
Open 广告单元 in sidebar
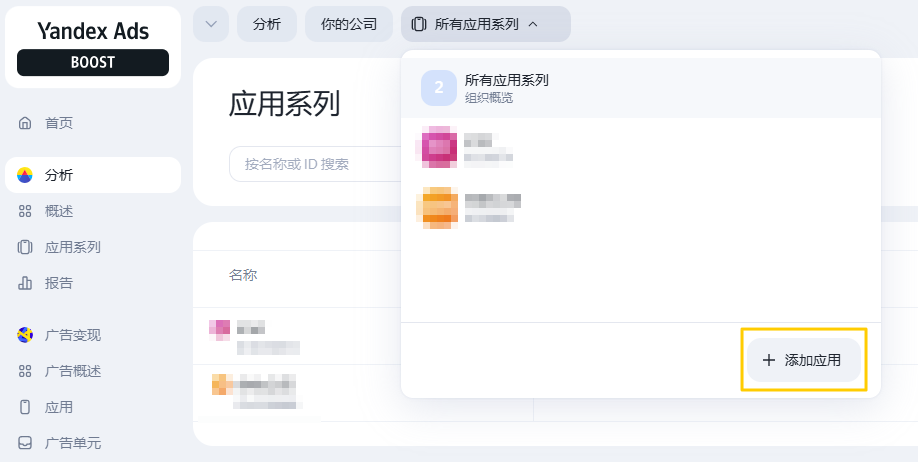pyautogui.click(x=93, y=443)
